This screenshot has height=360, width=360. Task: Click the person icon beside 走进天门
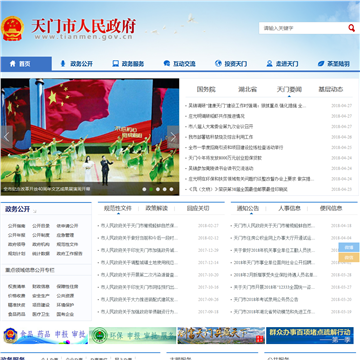(269, 63)
